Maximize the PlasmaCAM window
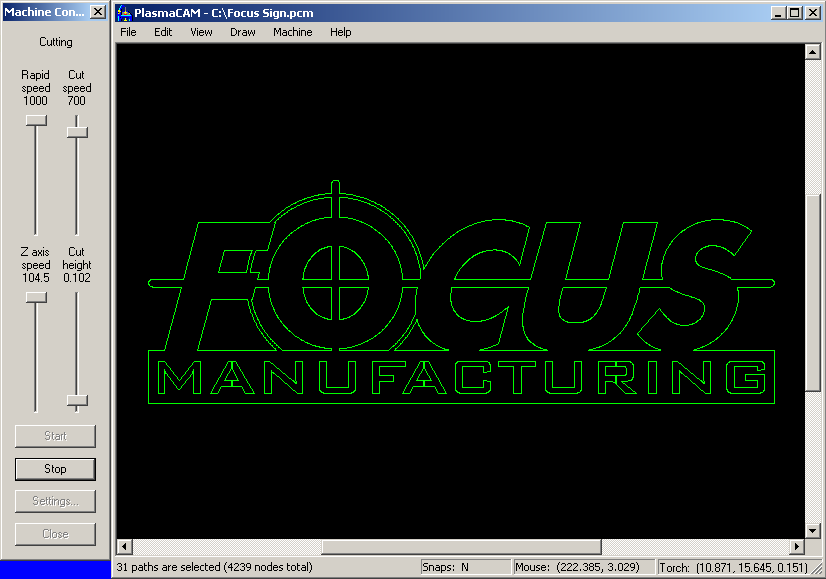This screenshot has height=579, width=826. 795,13
